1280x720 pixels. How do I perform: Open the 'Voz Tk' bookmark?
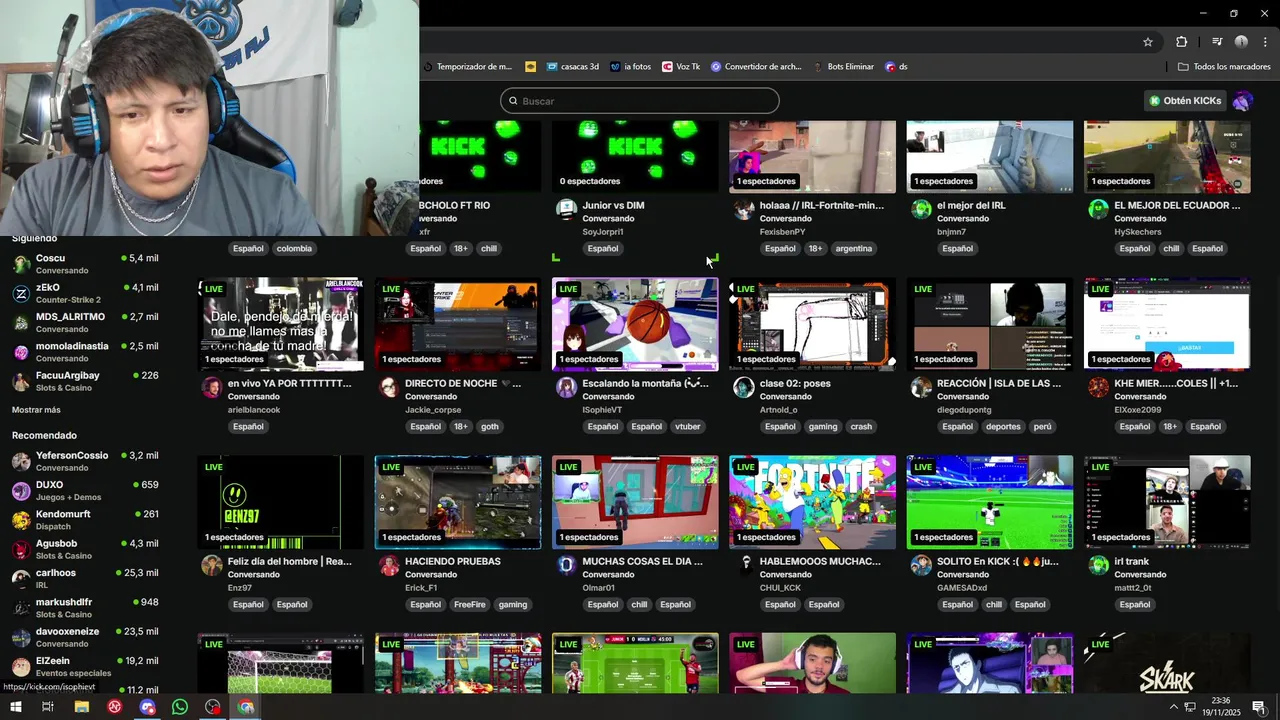click(x=681, y=67)
